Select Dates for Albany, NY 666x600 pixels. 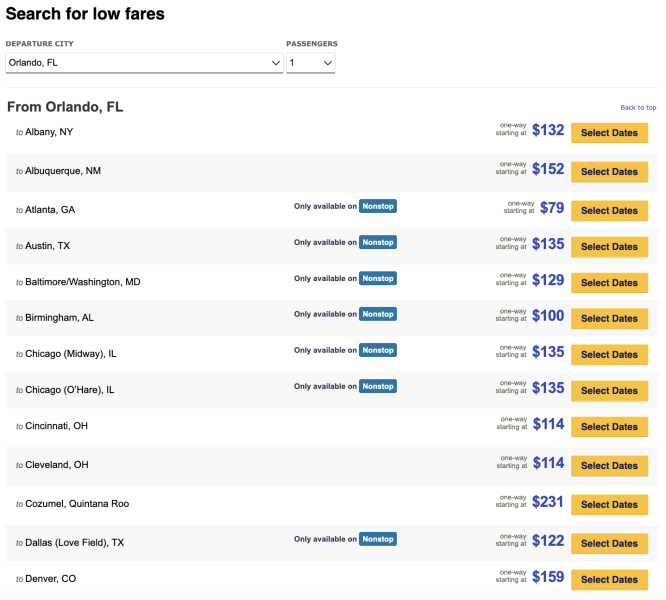(609, 133)
